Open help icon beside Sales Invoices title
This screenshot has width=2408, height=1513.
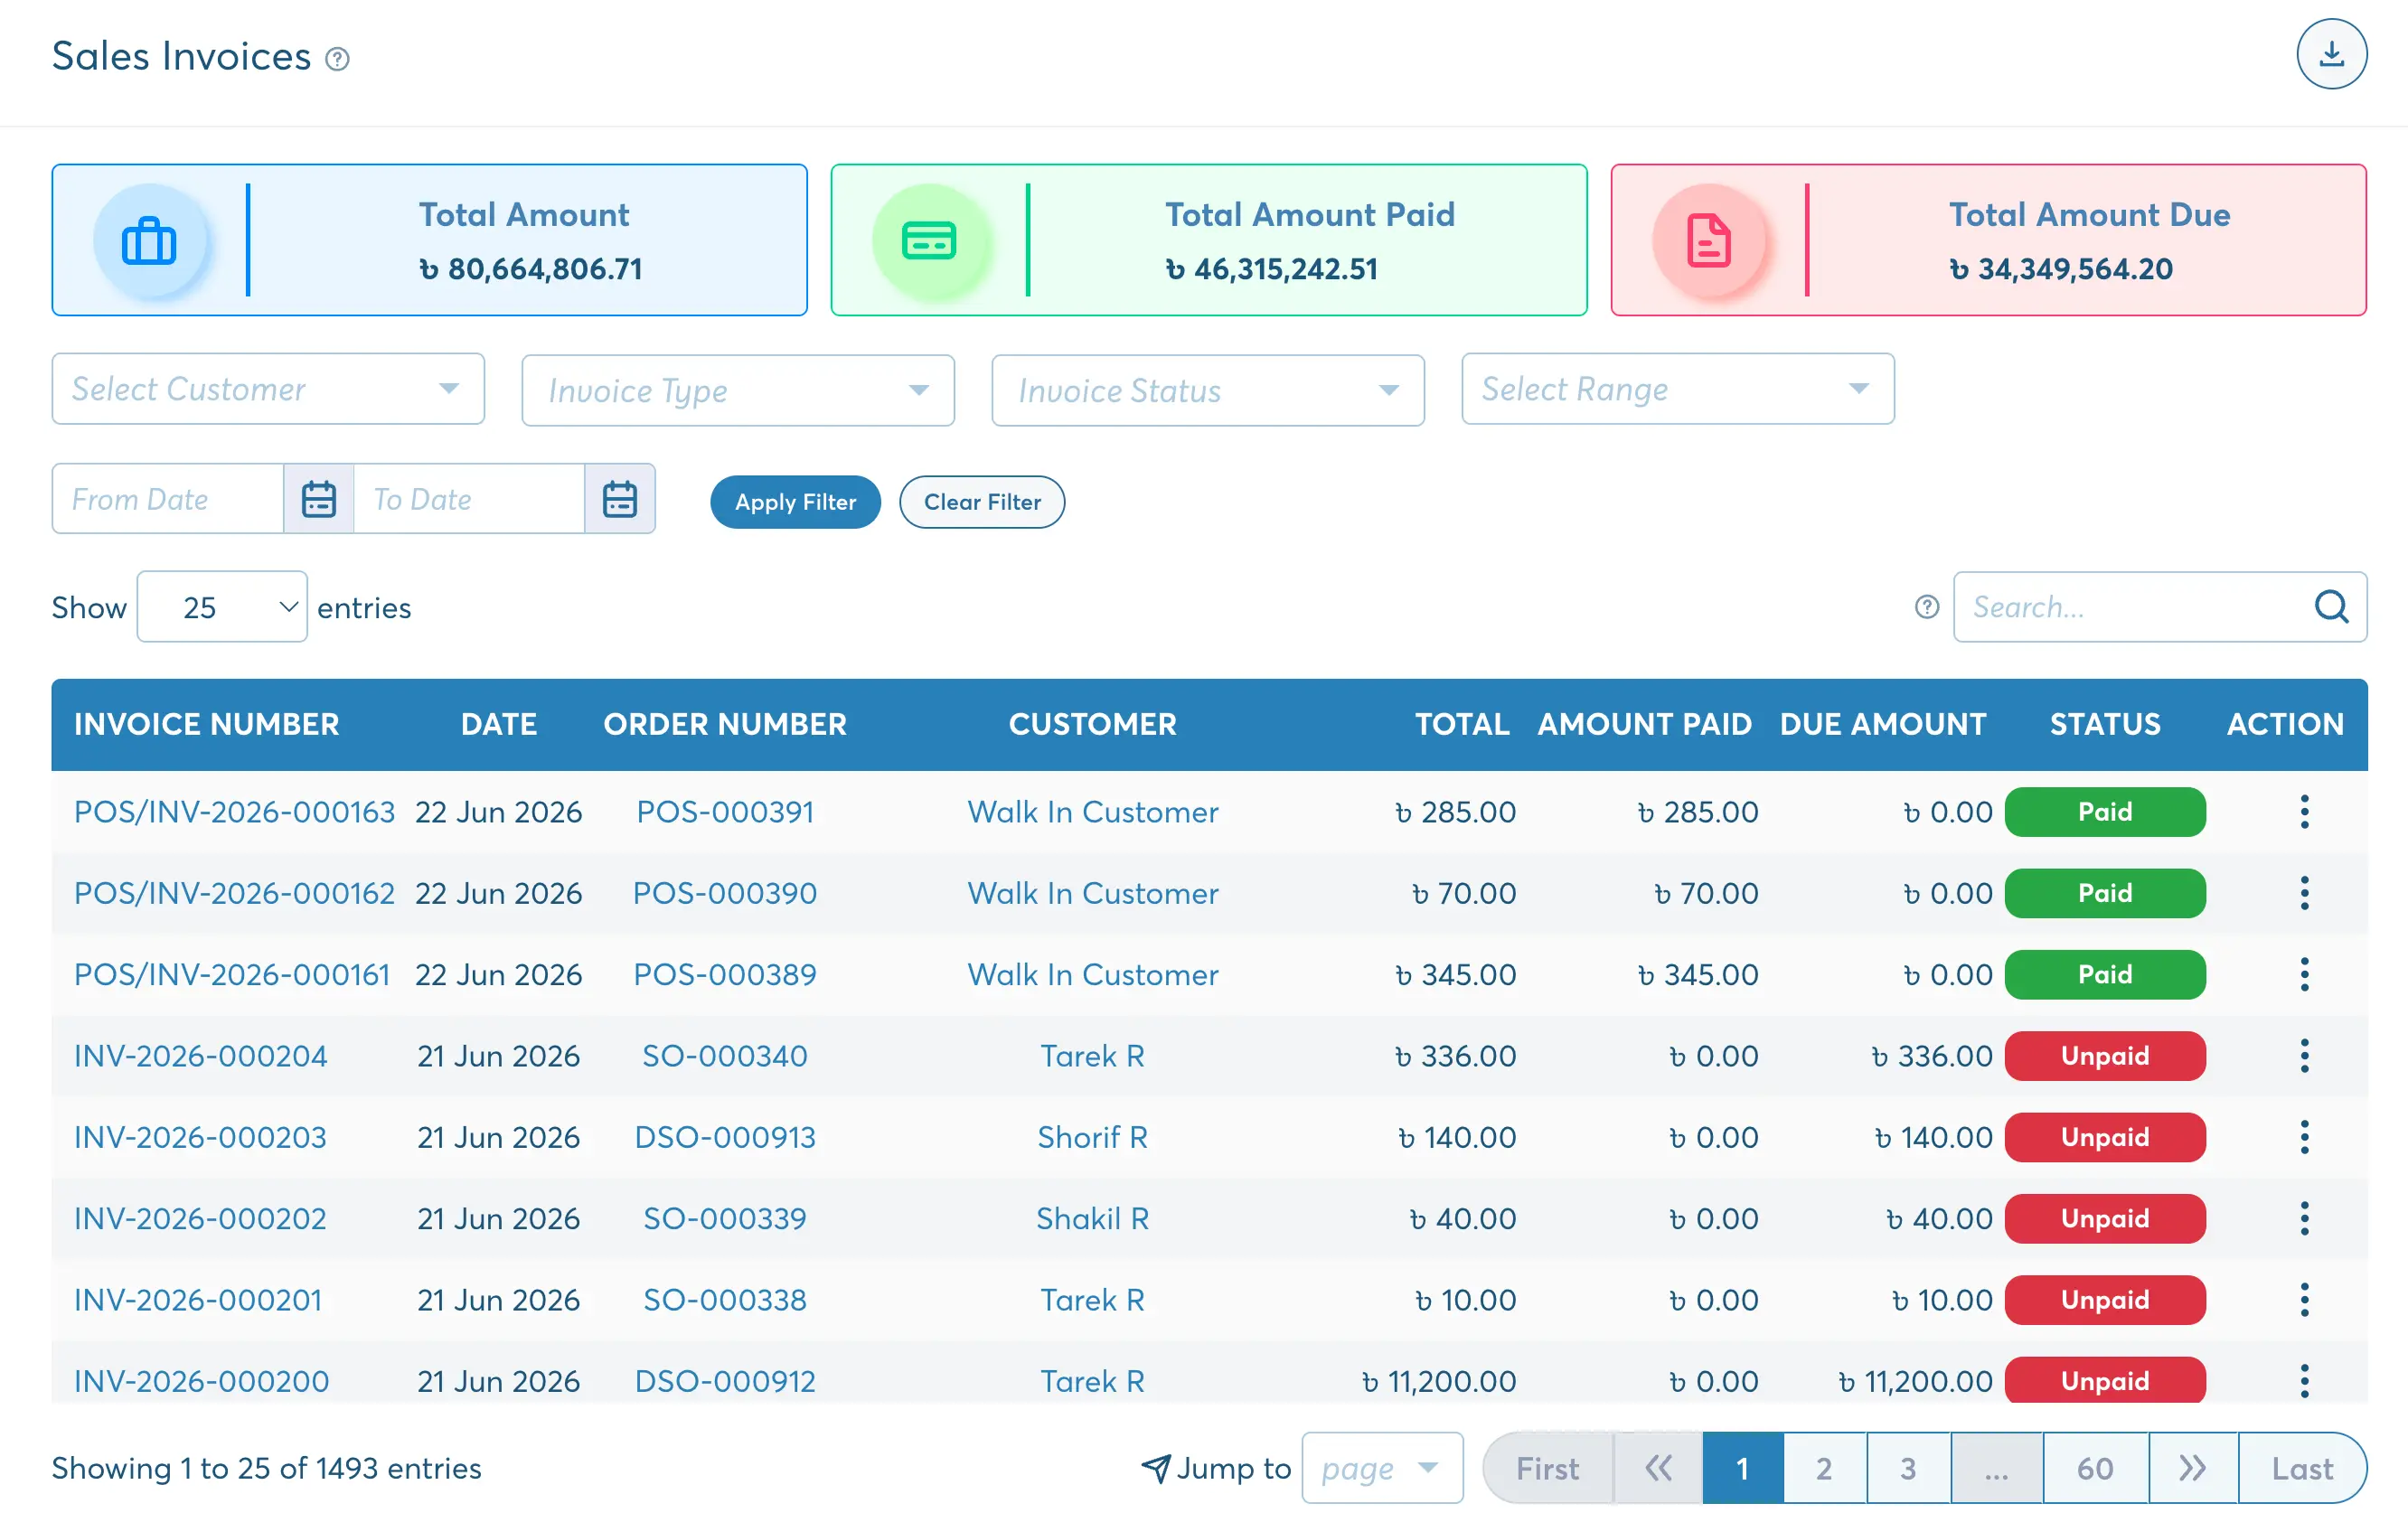[338, 59]
